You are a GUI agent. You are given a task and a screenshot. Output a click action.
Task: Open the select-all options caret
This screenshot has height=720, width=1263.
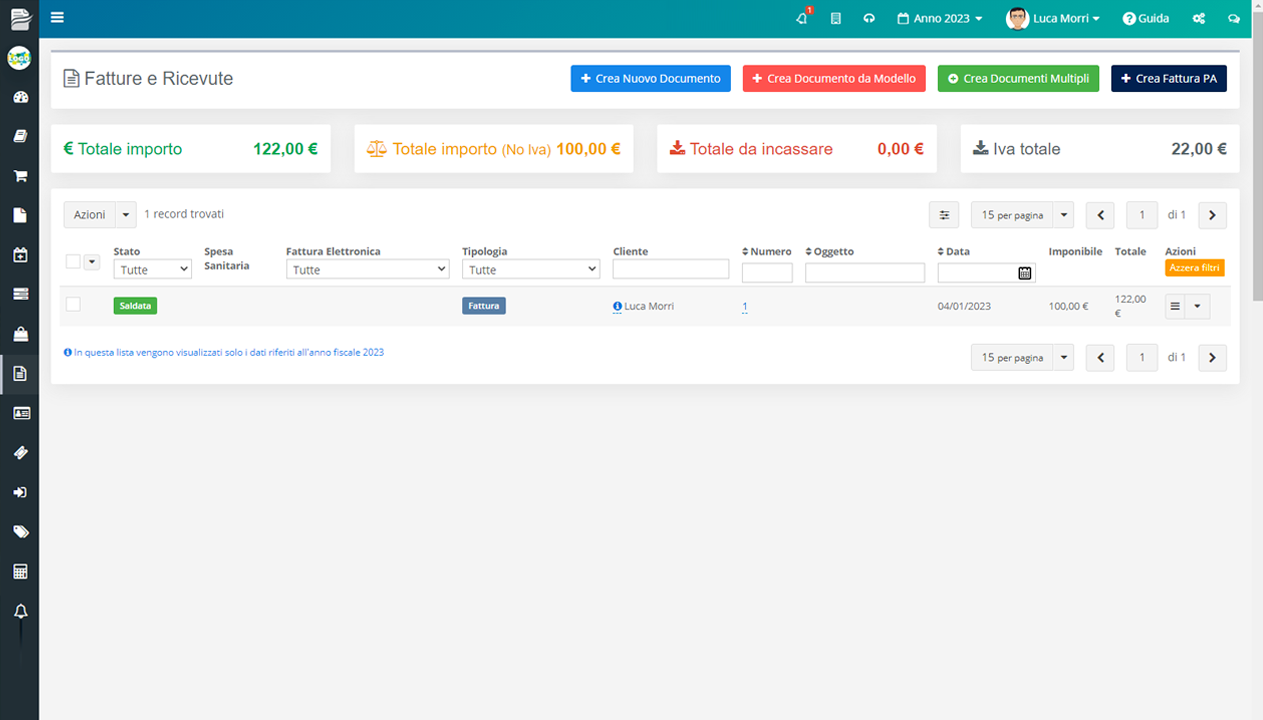[91, 262]
